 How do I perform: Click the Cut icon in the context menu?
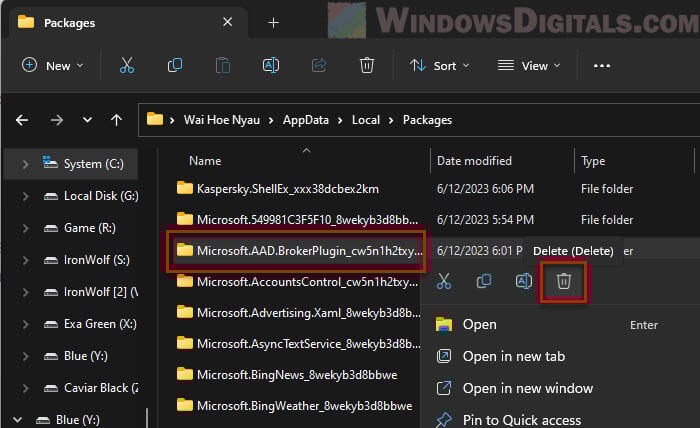point(443,281)
